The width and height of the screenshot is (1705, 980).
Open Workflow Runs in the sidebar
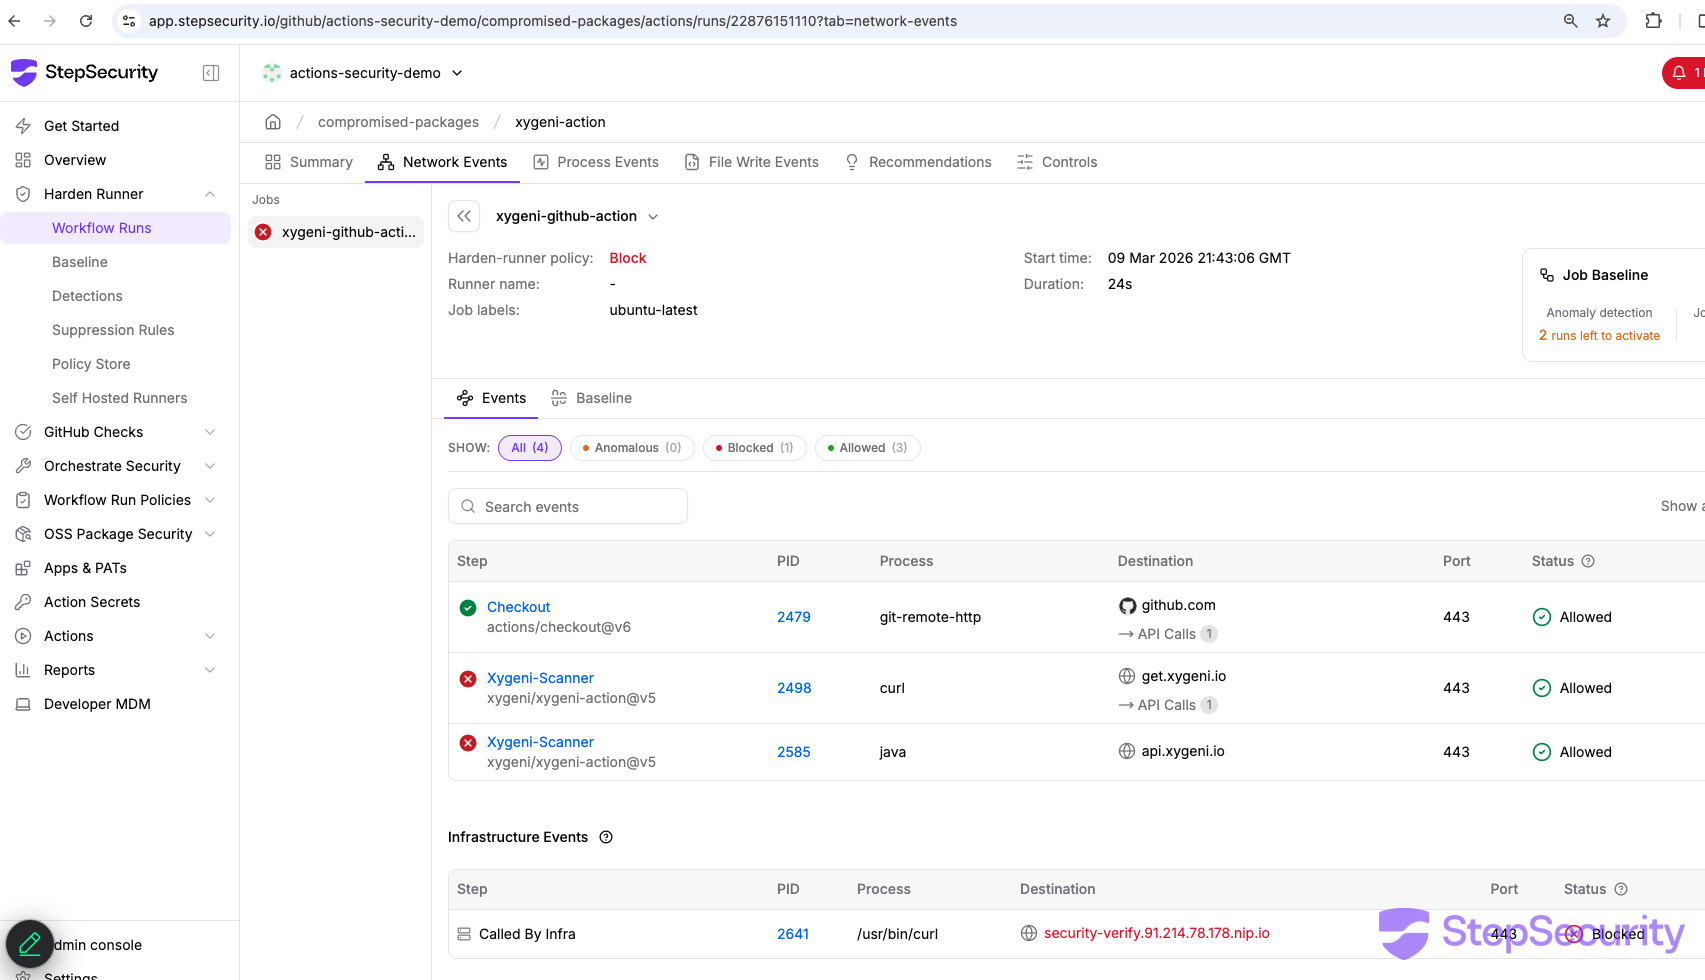click(x=116, y=228)
